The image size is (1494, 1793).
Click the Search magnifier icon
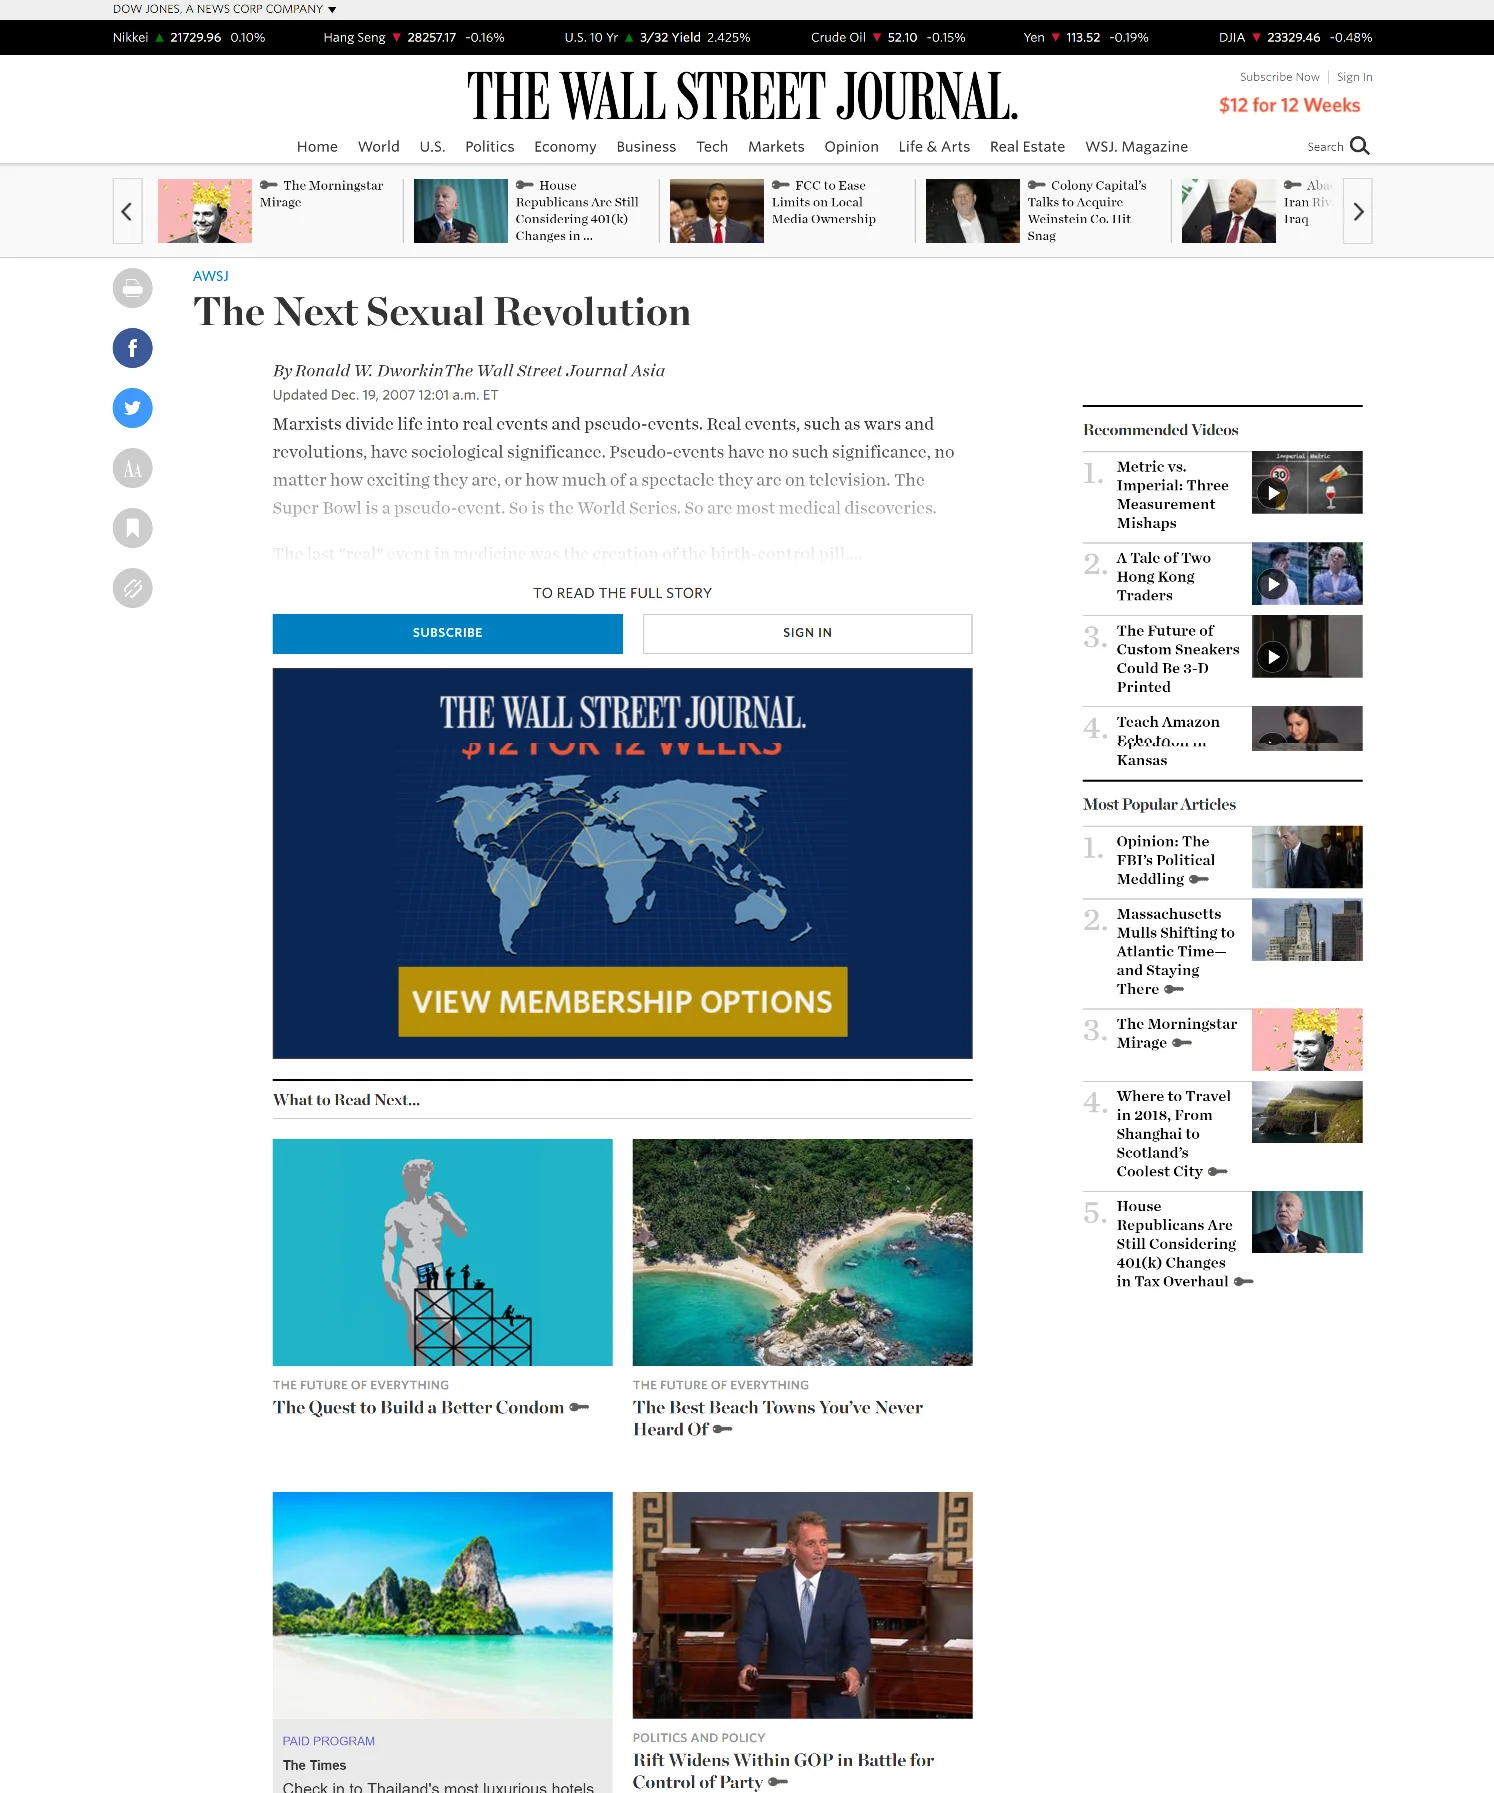coord(1359,146)
